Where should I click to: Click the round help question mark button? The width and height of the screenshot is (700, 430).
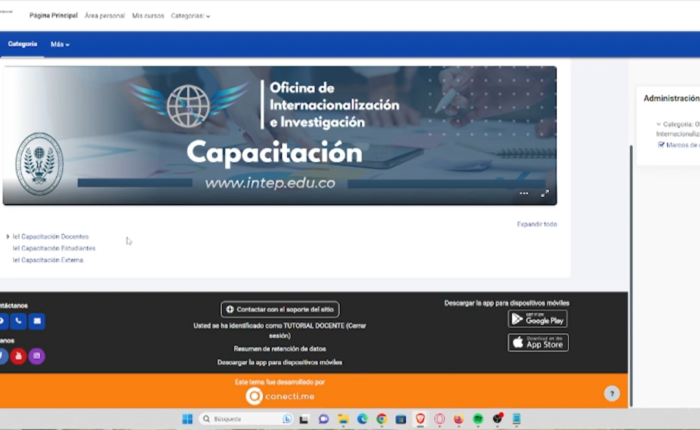612,394
